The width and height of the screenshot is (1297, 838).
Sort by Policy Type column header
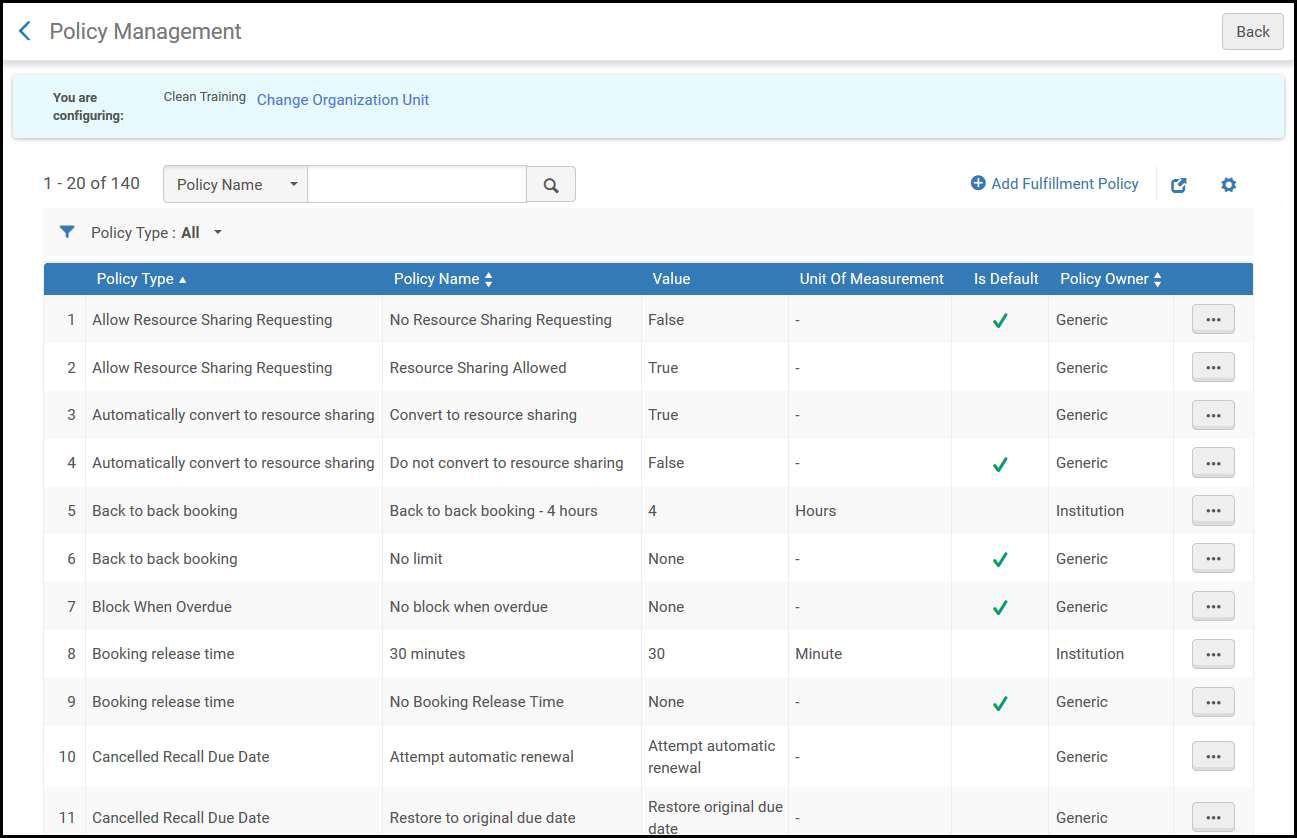click(x=141, y=279)
